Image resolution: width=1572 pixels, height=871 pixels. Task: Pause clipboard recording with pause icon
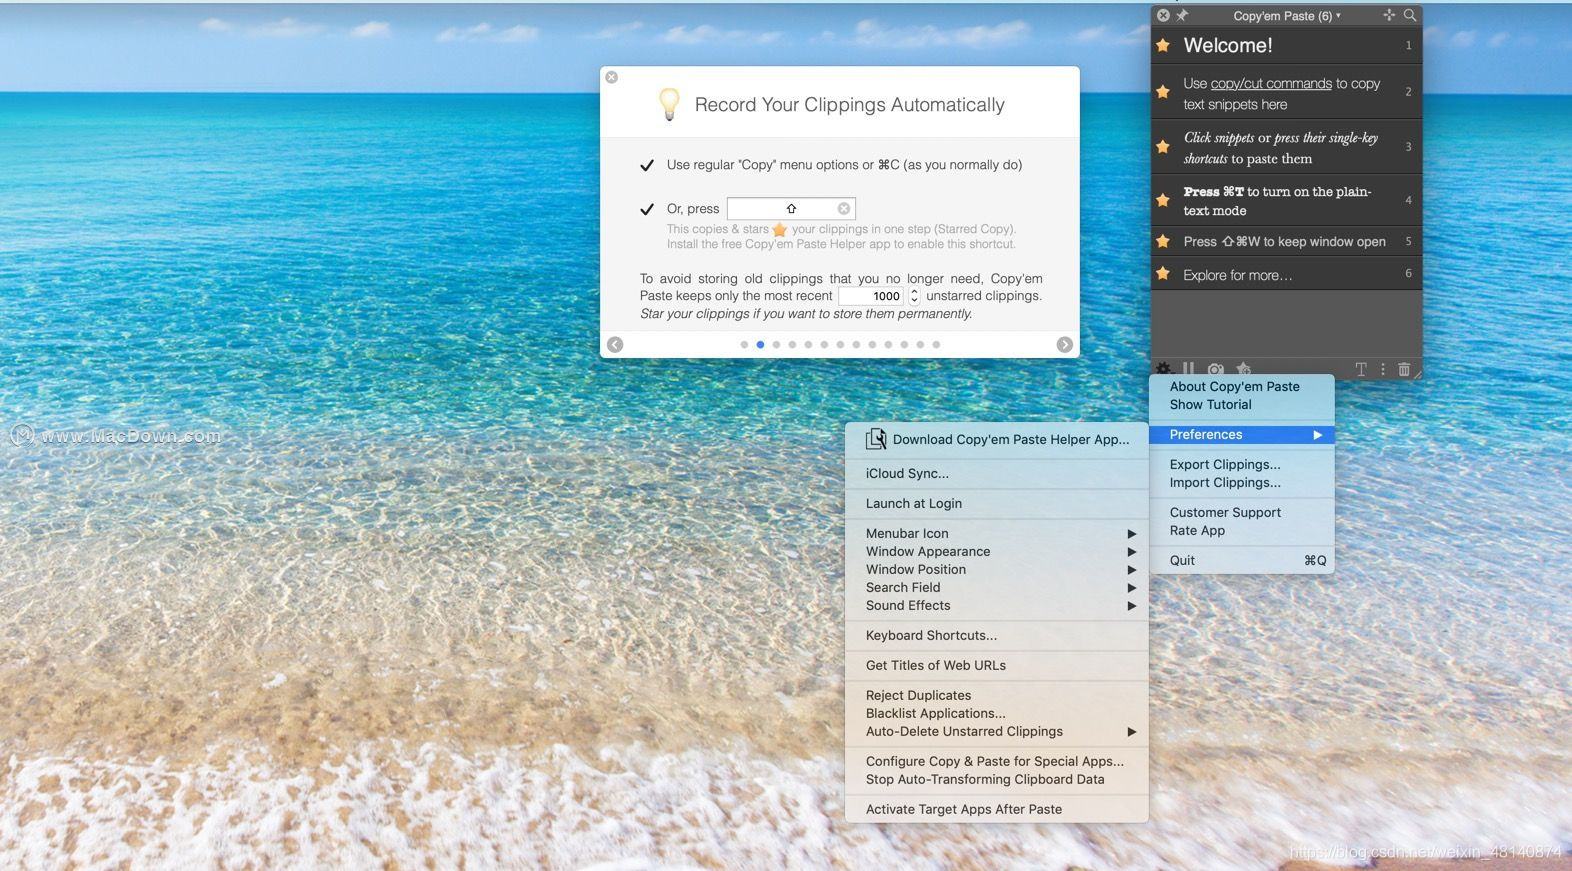[x=1188, y=369]
